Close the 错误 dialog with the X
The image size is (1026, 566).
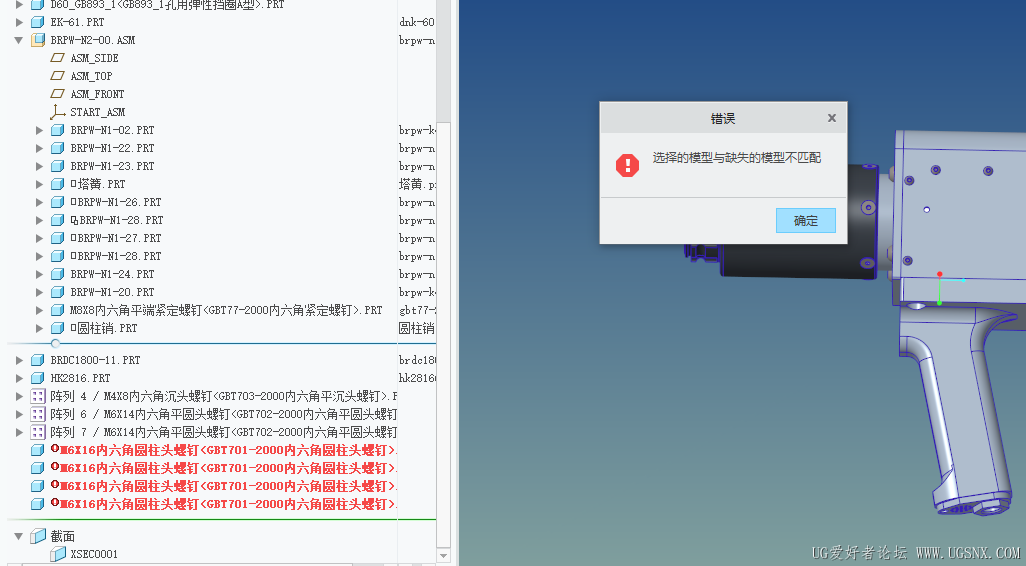pos(832,118)
